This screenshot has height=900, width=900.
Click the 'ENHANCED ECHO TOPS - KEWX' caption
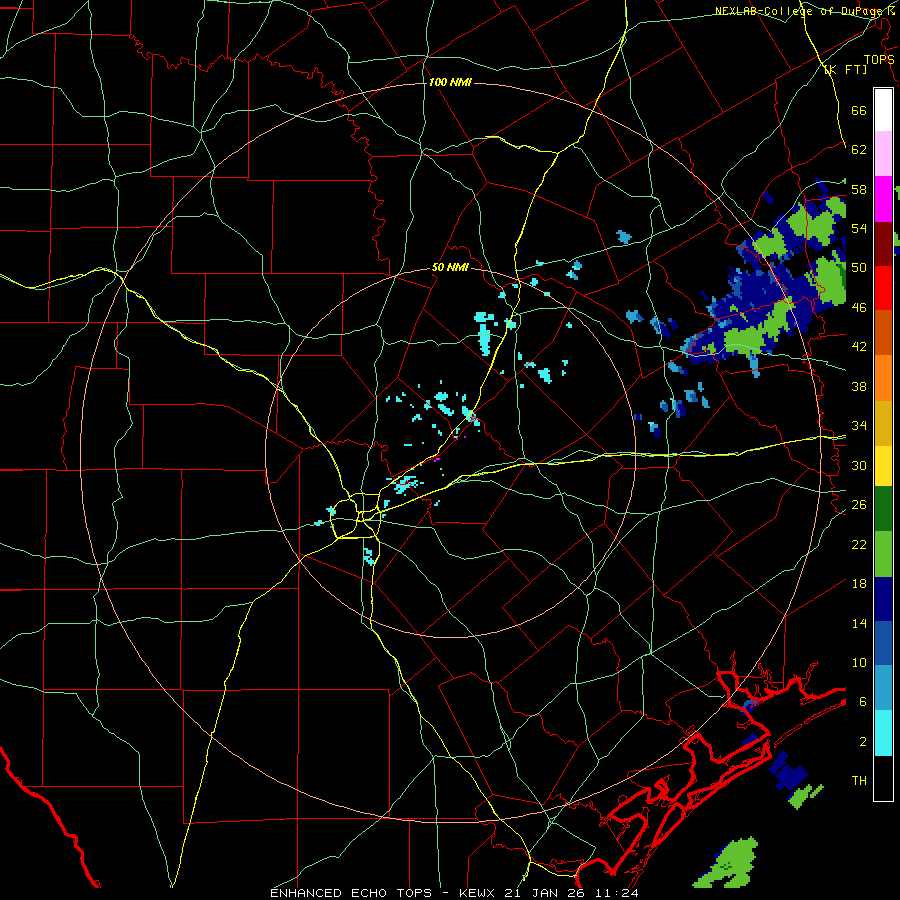(385, 893)
